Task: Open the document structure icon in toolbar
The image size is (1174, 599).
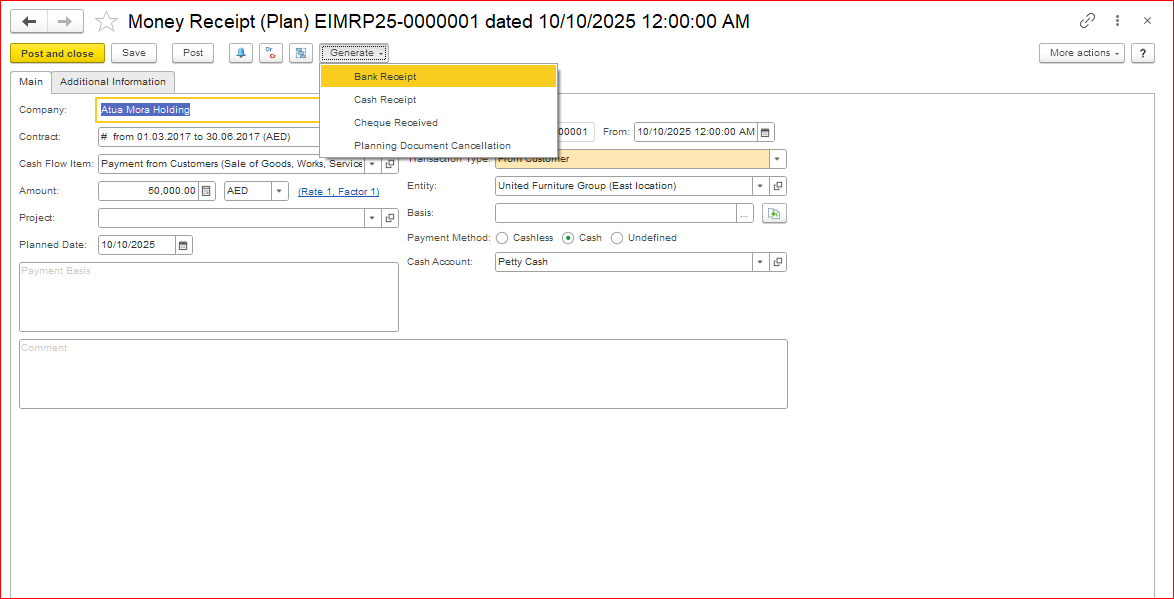Action: pos(300,53)
